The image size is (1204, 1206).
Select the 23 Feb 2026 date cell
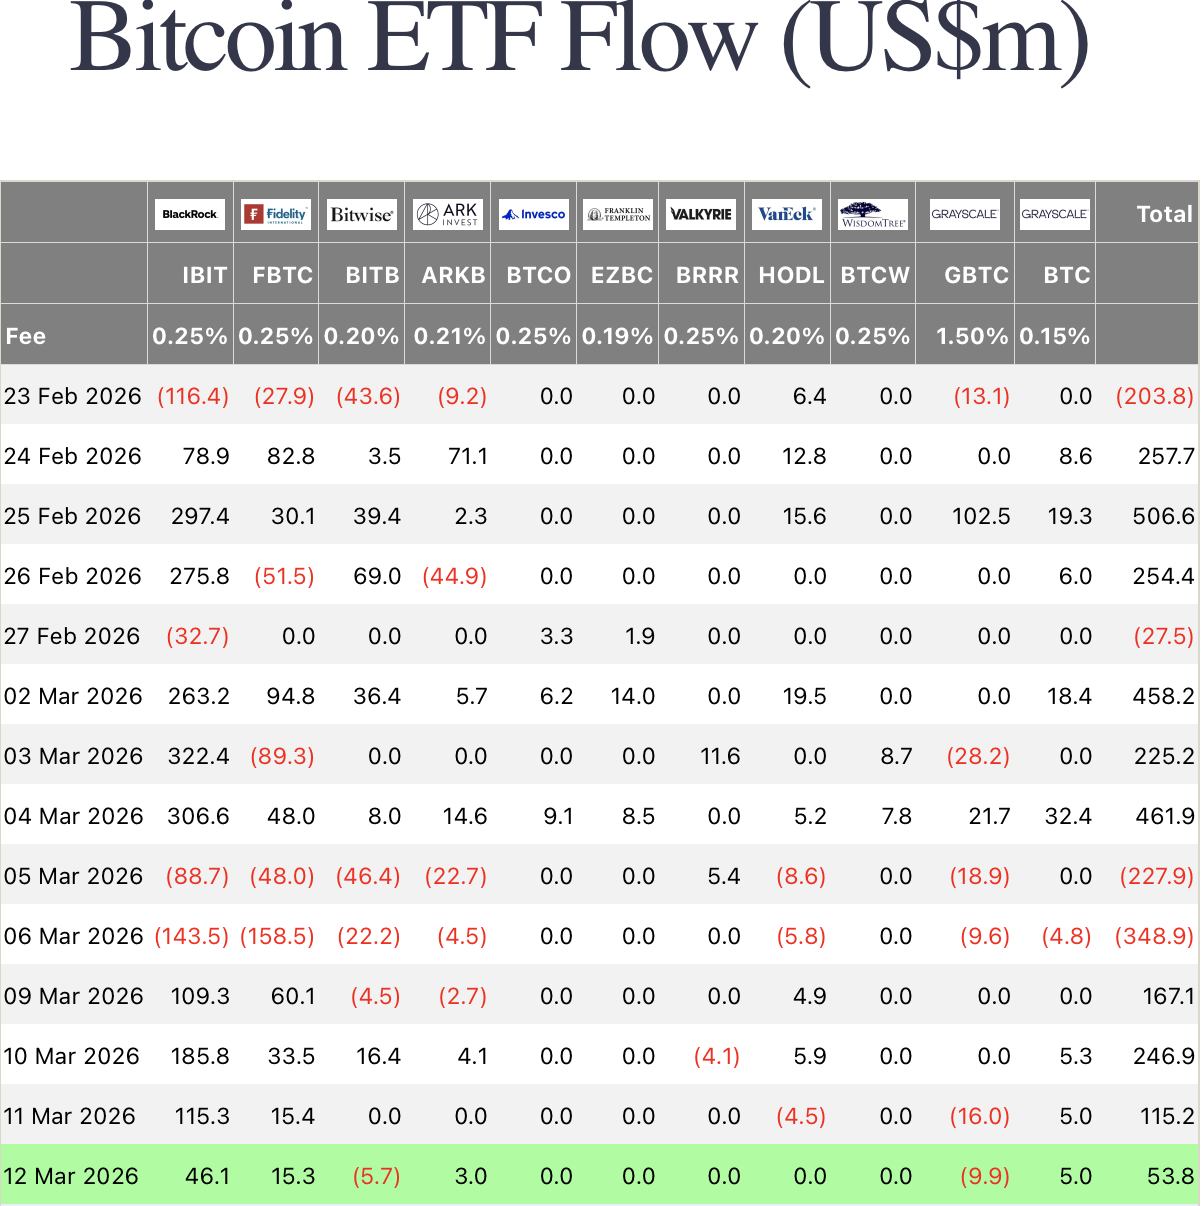pos(73,396)
